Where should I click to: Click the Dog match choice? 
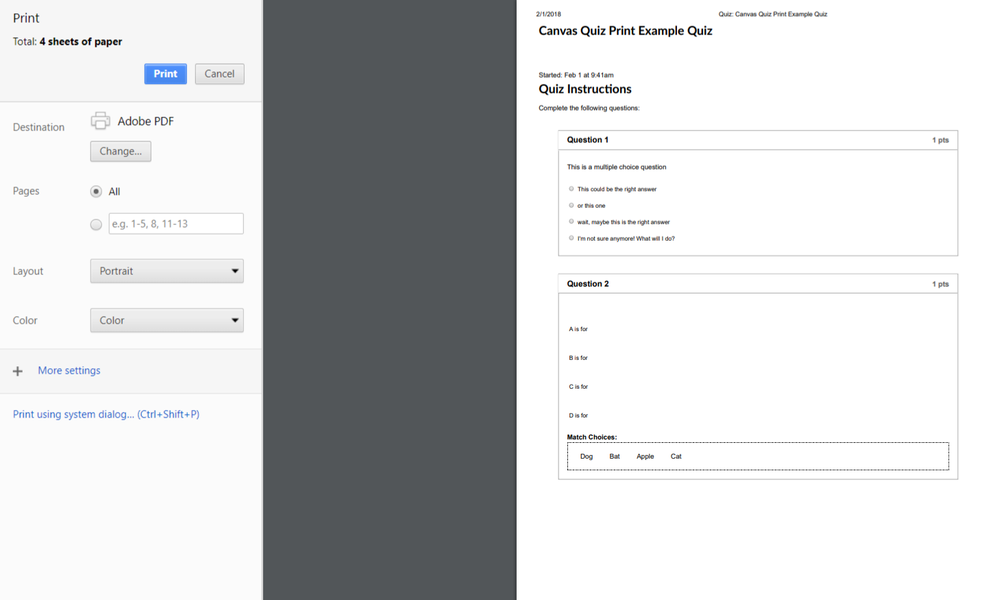pyautogui.click(x=586, y=456)
